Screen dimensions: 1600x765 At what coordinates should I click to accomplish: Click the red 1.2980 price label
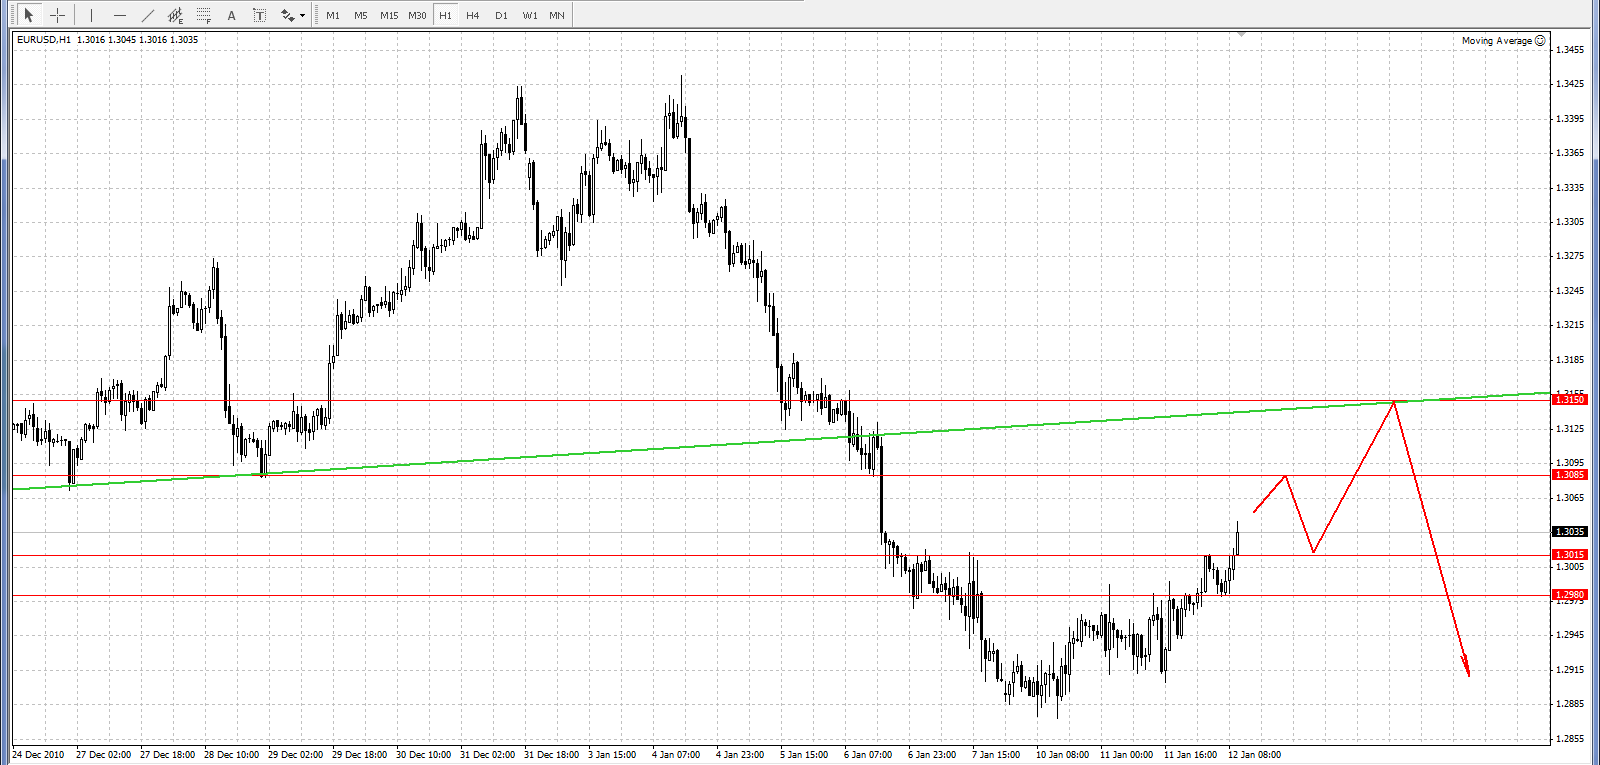click(1569, 595)
